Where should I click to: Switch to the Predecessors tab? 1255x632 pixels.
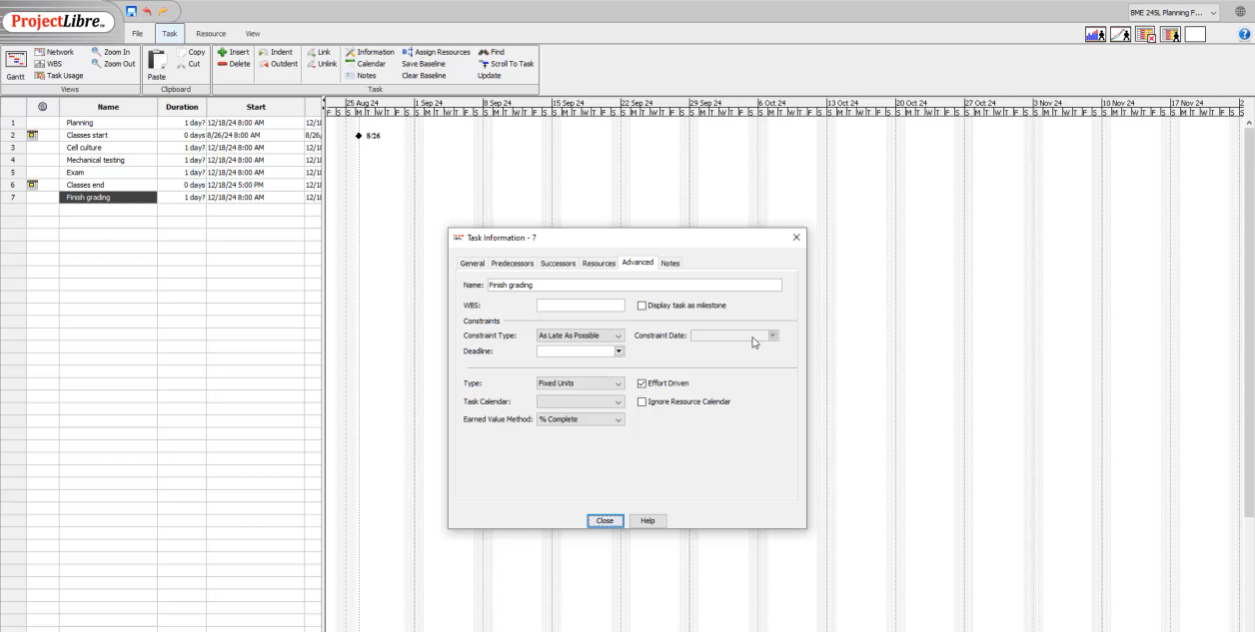click(x=514, y=263)
